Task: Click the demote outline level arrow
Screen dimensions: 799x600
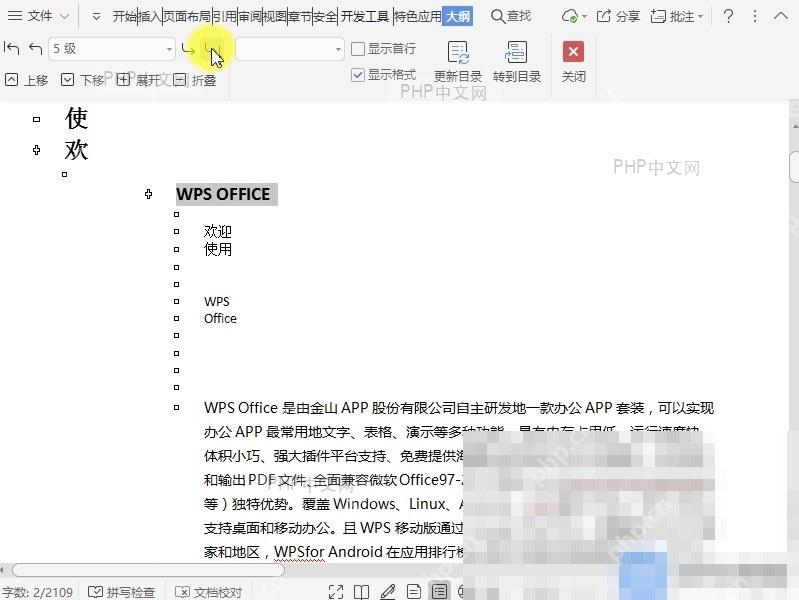Action: tap(188, 49)
